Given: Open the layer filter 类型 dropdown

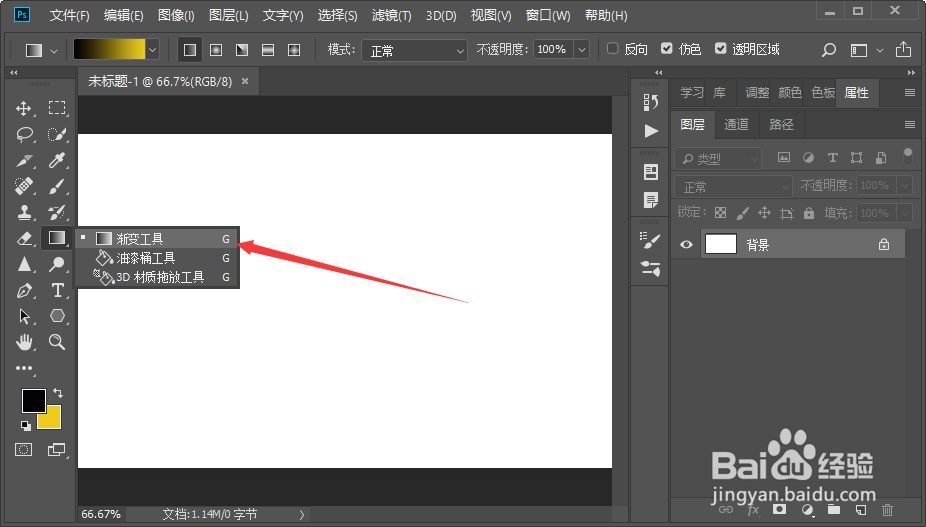Looking at the screenshot, I should [x=718, y=158].
